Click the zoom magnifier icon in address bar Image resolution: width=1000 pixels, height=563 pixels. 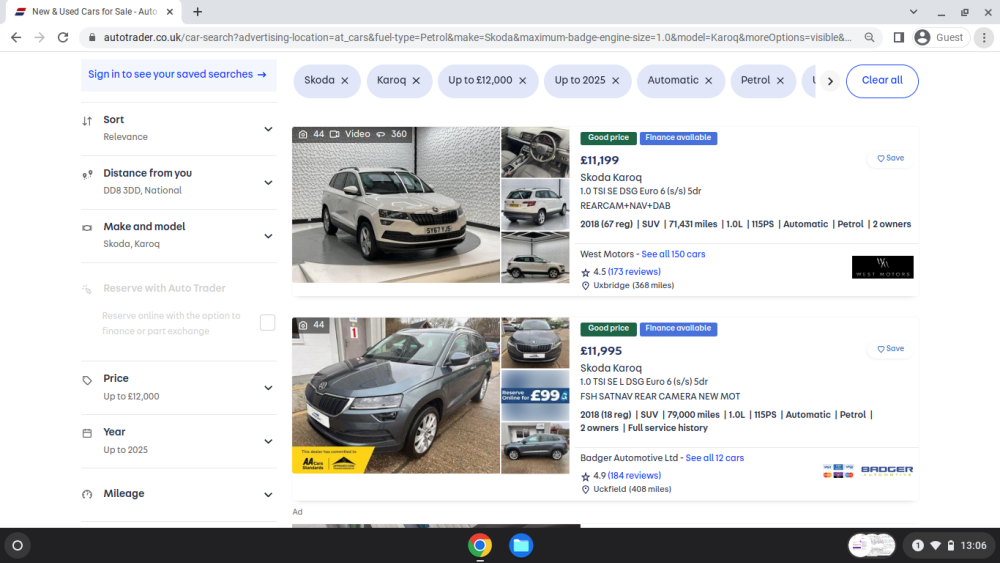pyautogui.click(x=869, y=38)
